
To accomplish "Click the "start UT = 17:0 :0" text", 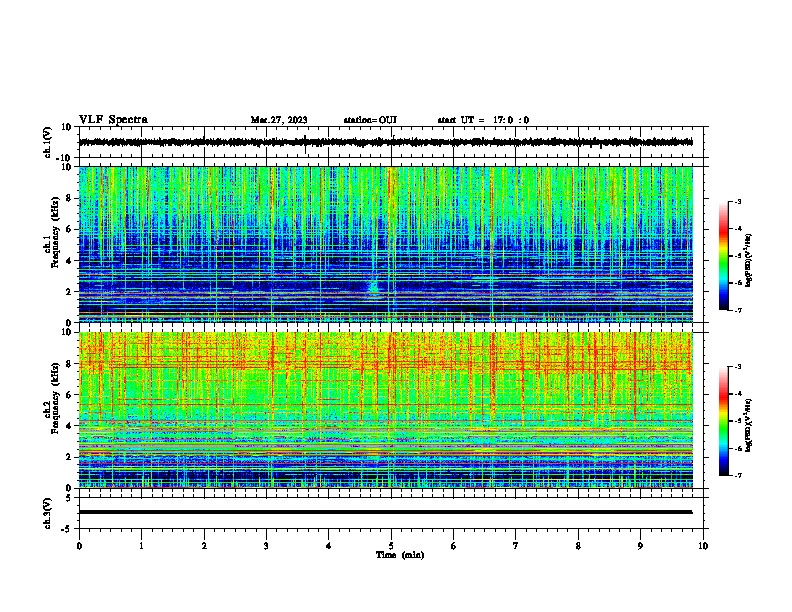I will coord(483,120).
